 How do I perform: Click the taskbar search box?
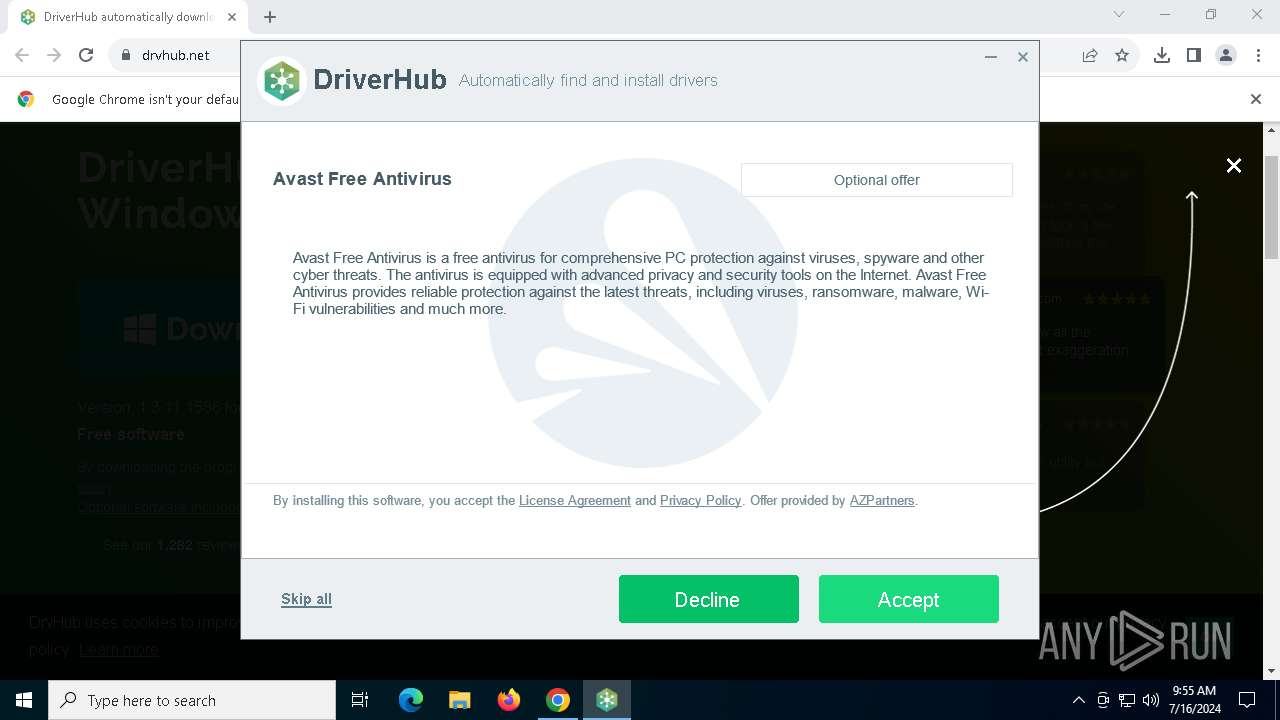(x=192, y=700)
